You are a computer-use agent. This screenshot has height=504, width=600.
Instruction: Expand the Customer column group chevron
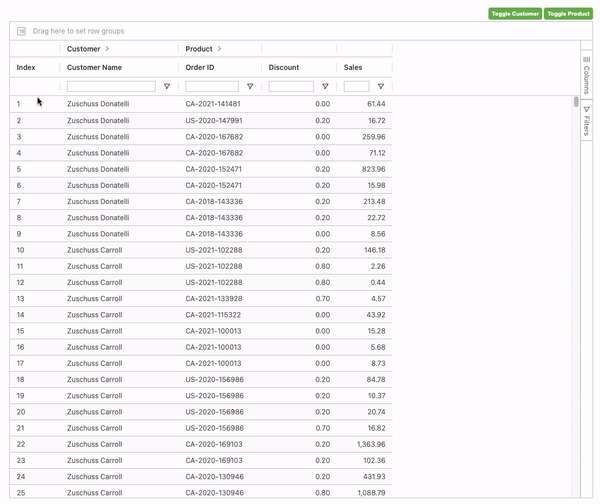tap(108, 49)
